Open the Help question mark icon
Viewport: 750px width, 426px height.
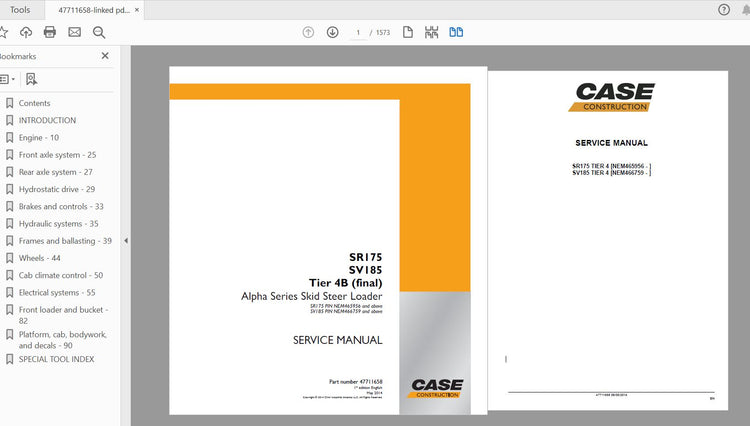click(724, 10)
